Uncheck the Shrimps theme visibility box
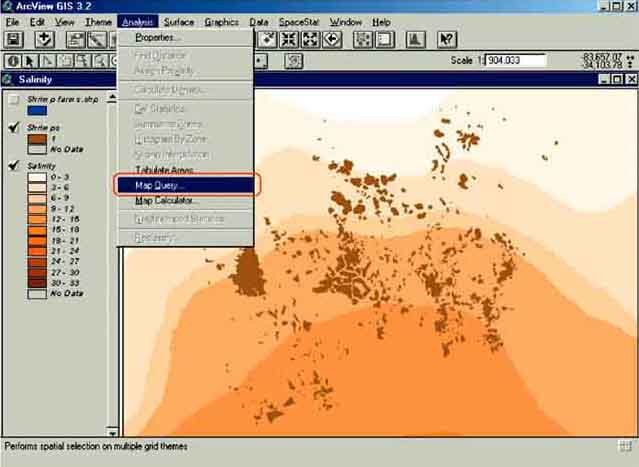Screen dimensions: 639x467 point(12,128)
